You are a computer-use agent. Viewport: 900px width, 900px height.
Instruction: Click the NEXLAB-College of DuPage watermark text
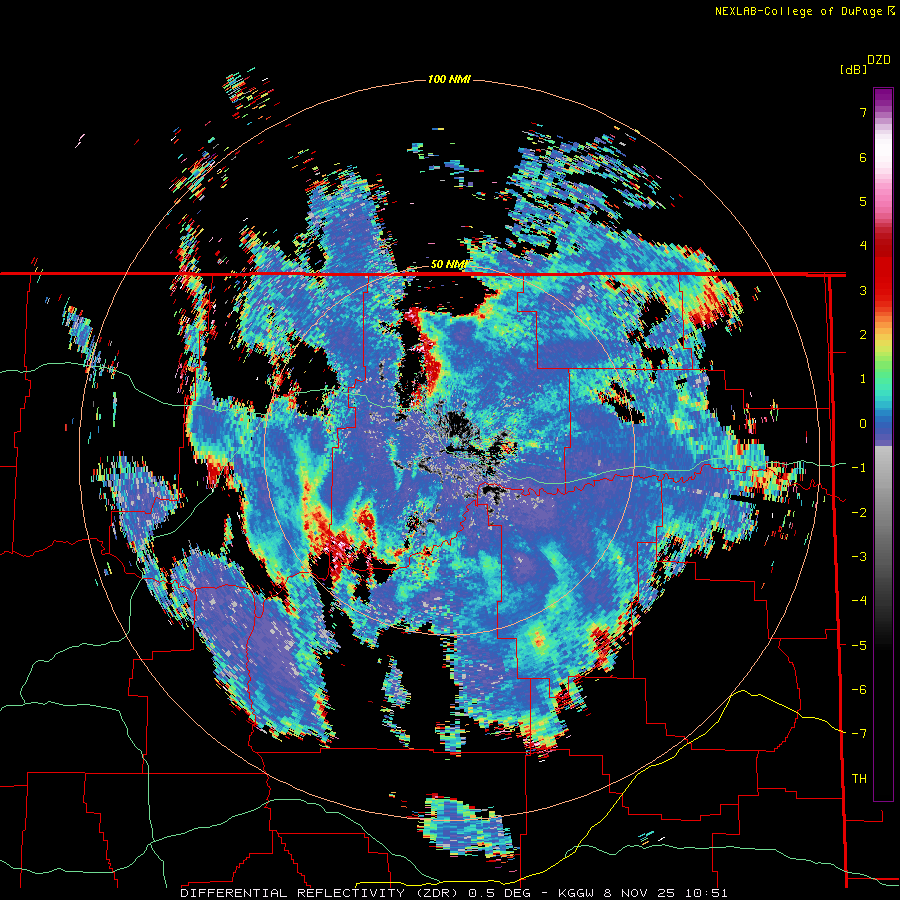click(x=804, y=11)
